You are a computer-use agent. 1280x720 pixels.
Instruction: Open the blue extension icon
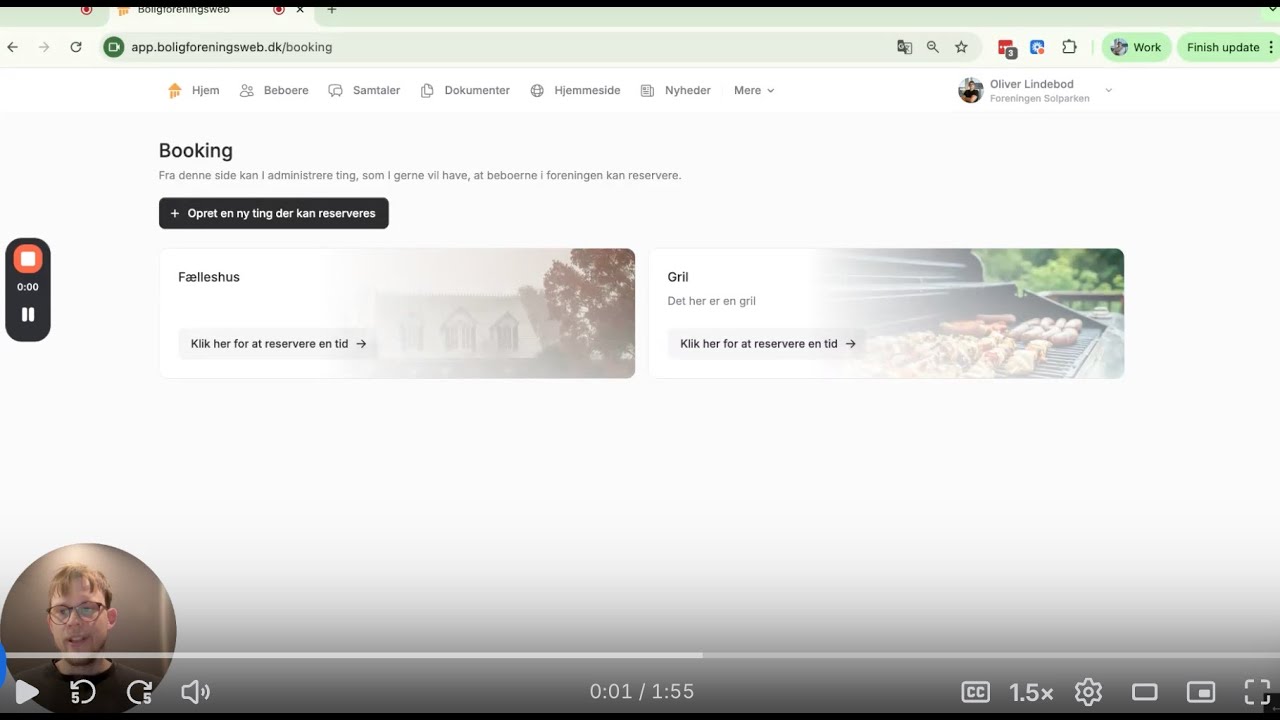tap(1037, 47)
